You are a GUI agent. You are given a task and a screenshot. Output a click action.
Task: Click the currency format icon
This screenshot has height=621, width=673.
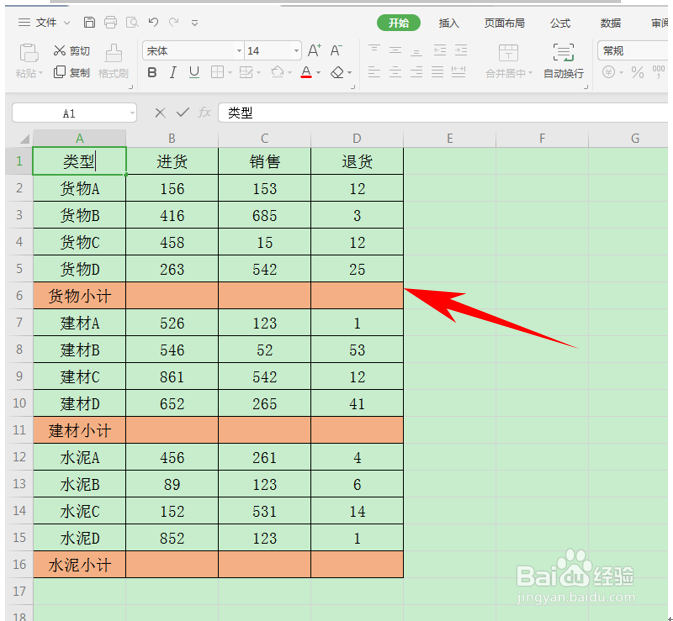(608, 72)
